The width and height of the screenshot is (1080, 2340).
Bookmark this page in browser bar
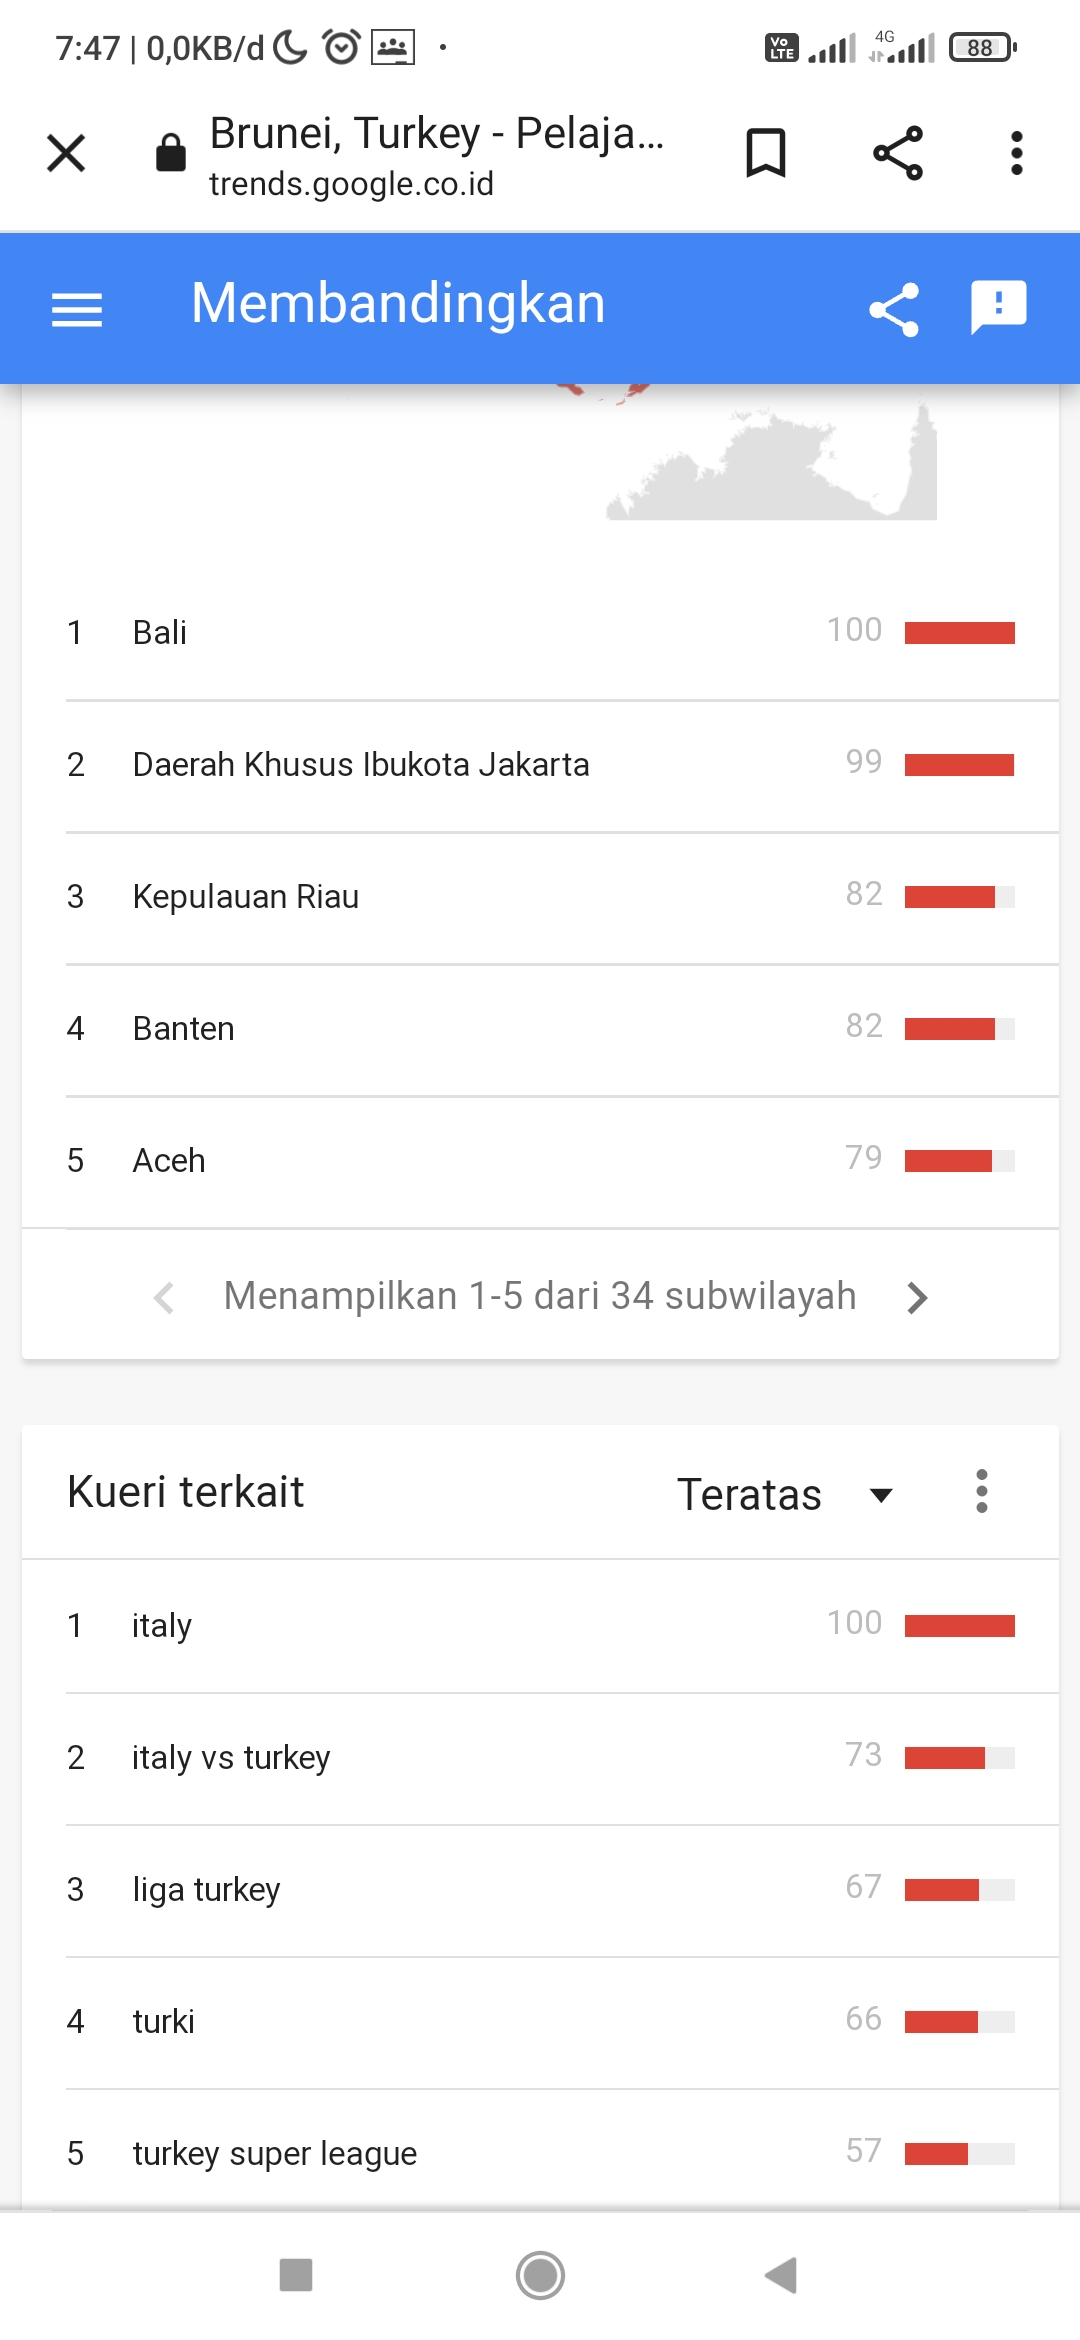click(x=766, y=154)
